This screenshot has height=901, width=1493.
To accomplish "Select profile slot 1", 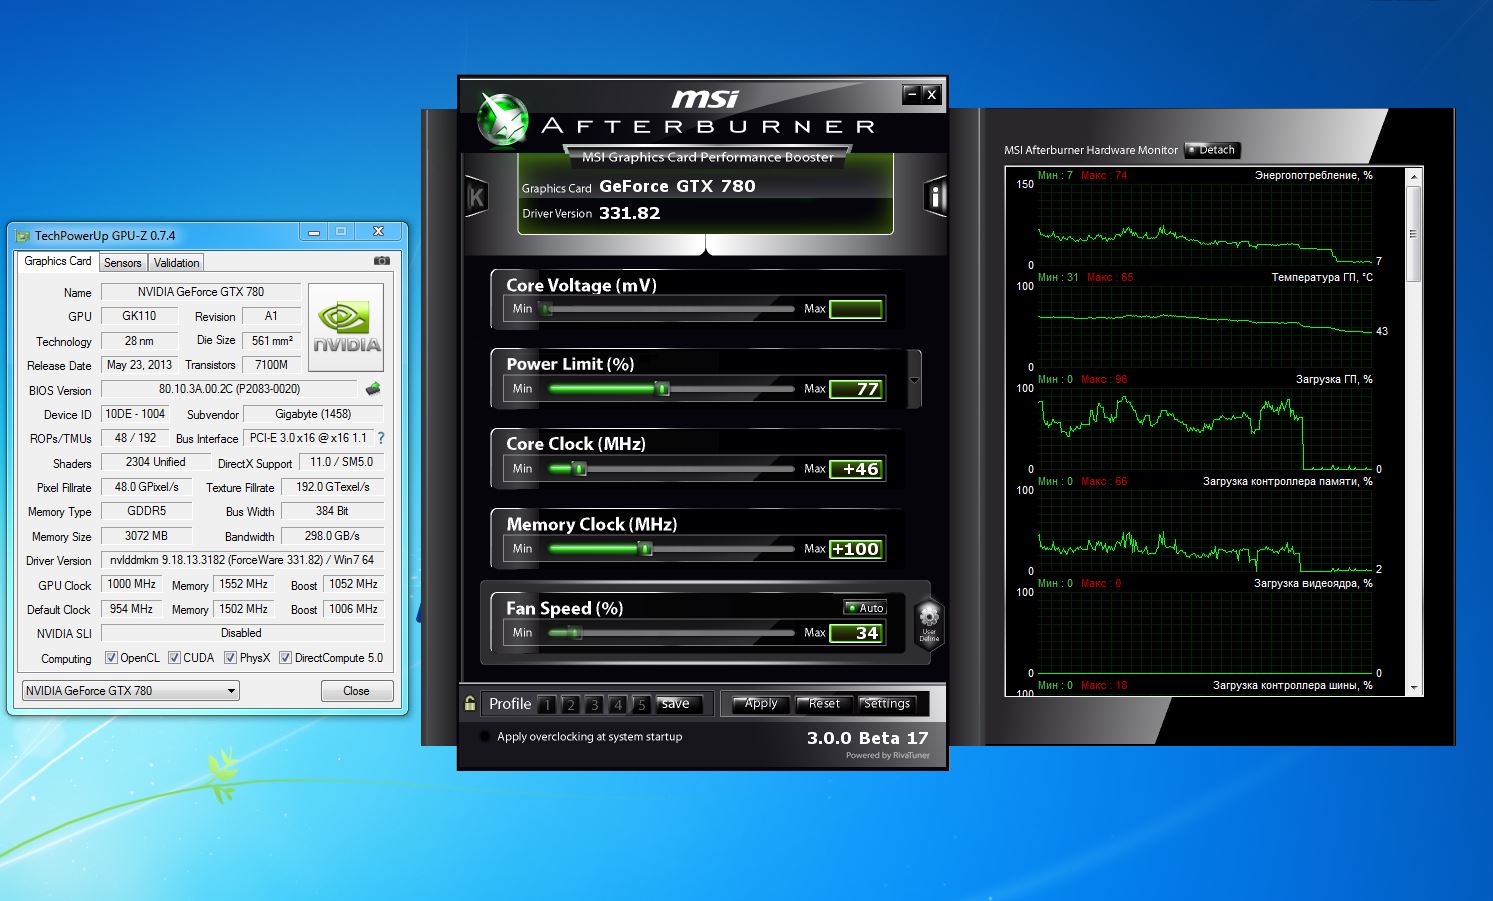I will tap(547, 704).
